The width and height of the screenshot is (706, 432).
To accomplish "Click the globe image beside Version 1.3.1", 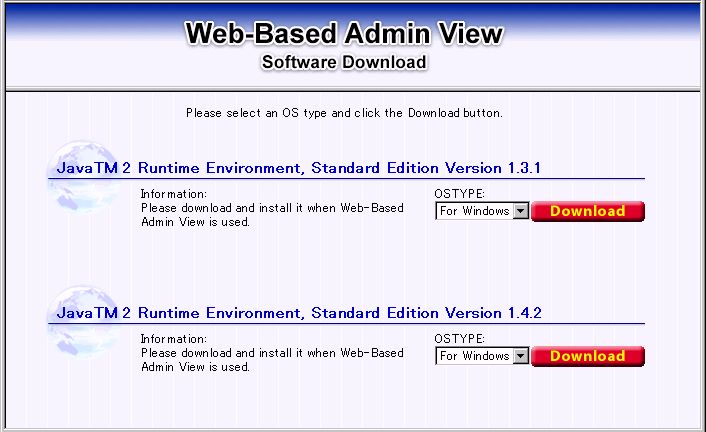I will (x=84, y=177).
